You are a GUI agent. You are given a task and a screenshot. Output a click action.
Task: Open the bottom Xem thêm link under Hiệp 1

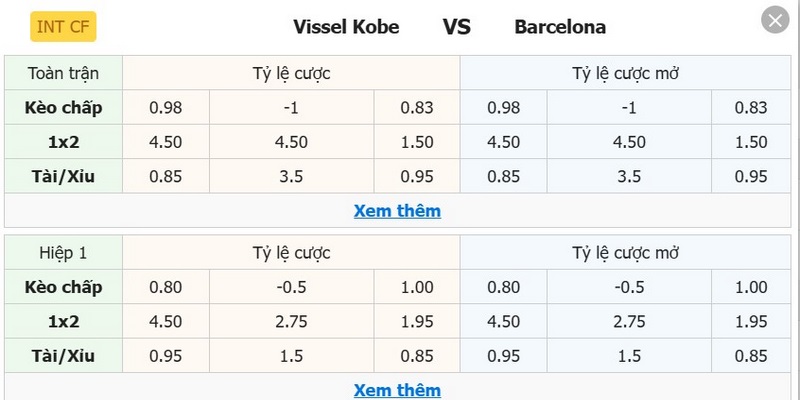pos(397,389)
